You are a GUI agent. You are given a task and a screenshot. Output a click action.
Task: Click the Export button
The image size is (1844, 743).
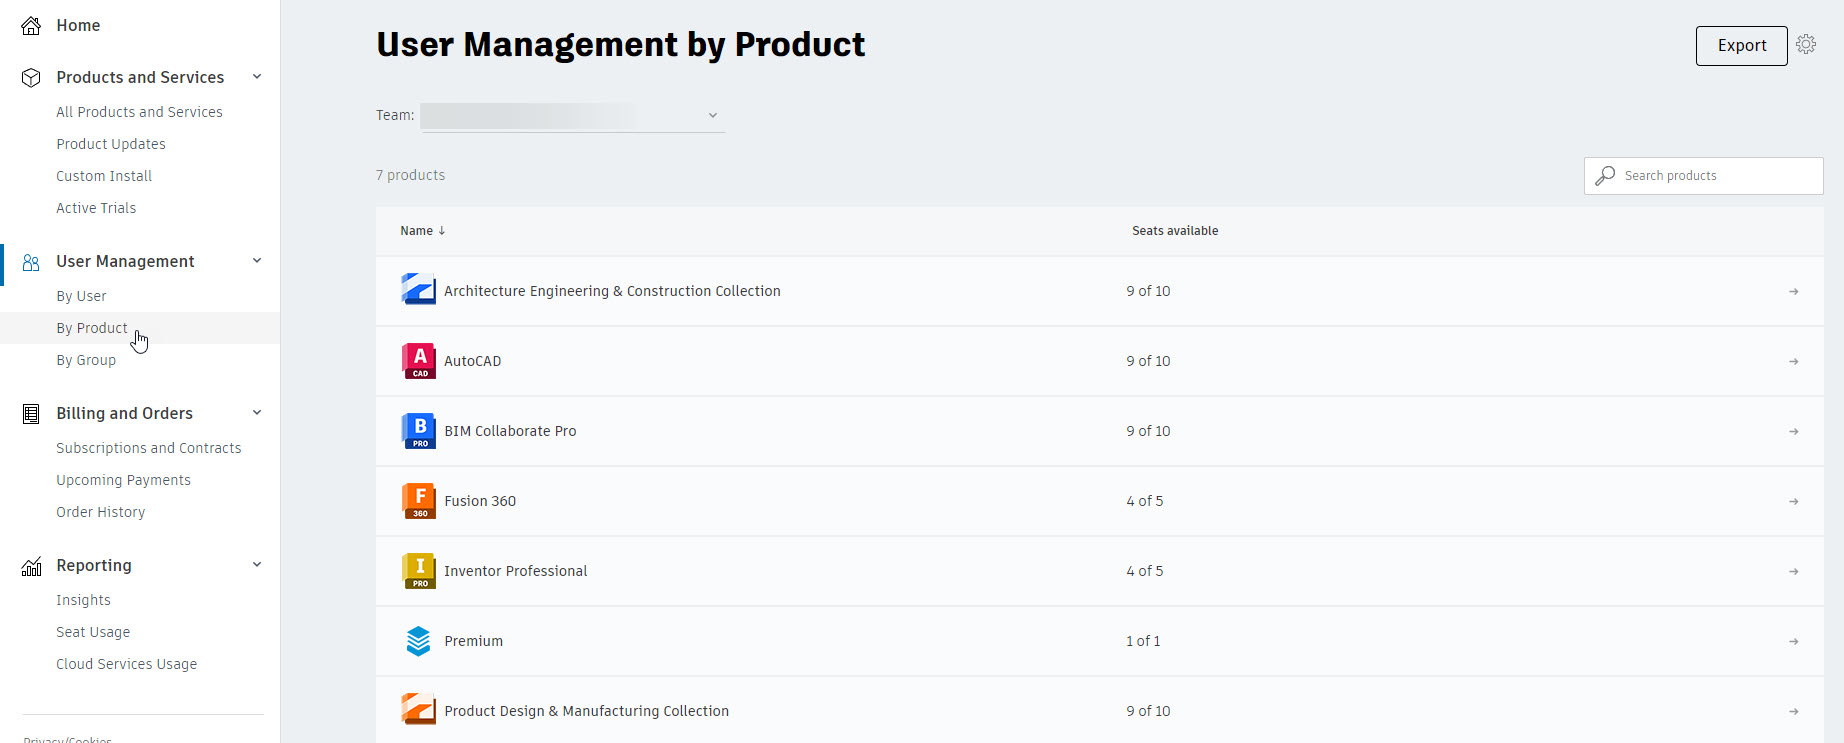pyautogui.click(x=1741, y=46)
